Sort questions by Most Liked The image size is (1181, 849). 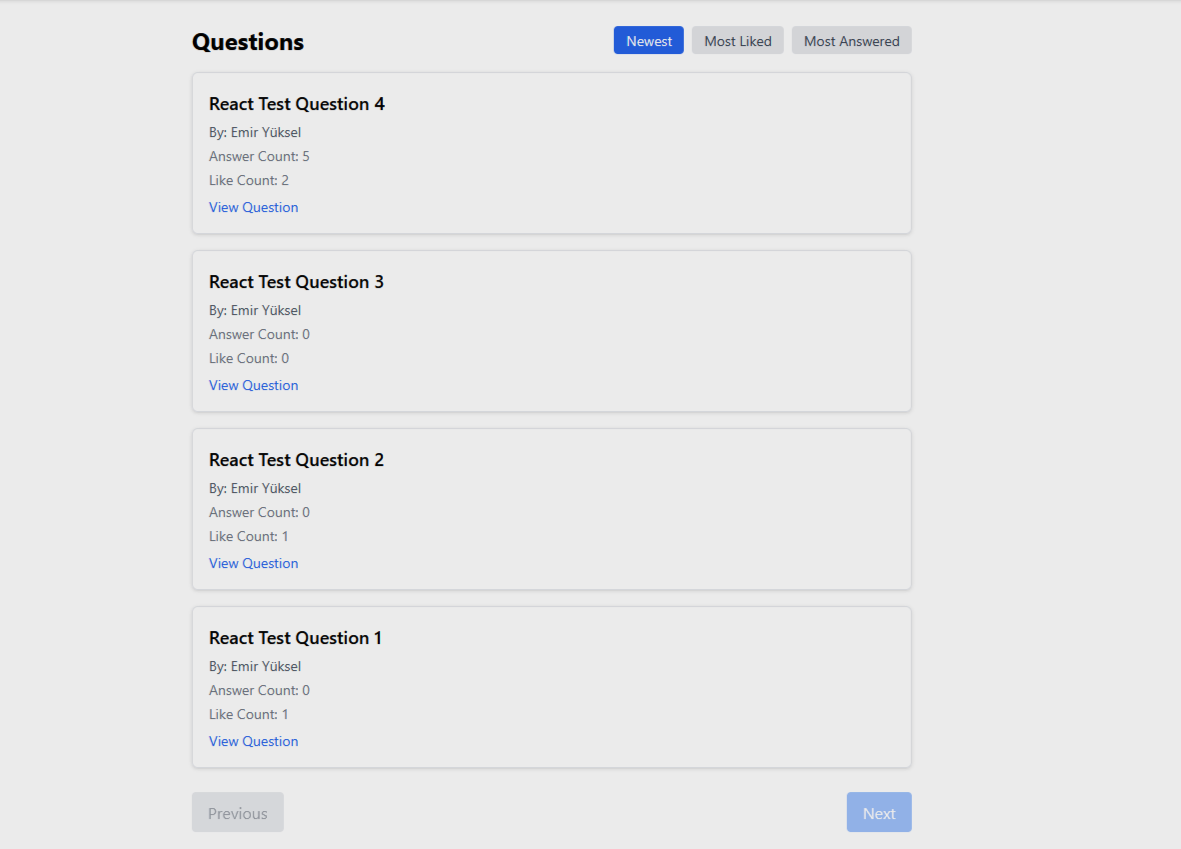(737, 41)
